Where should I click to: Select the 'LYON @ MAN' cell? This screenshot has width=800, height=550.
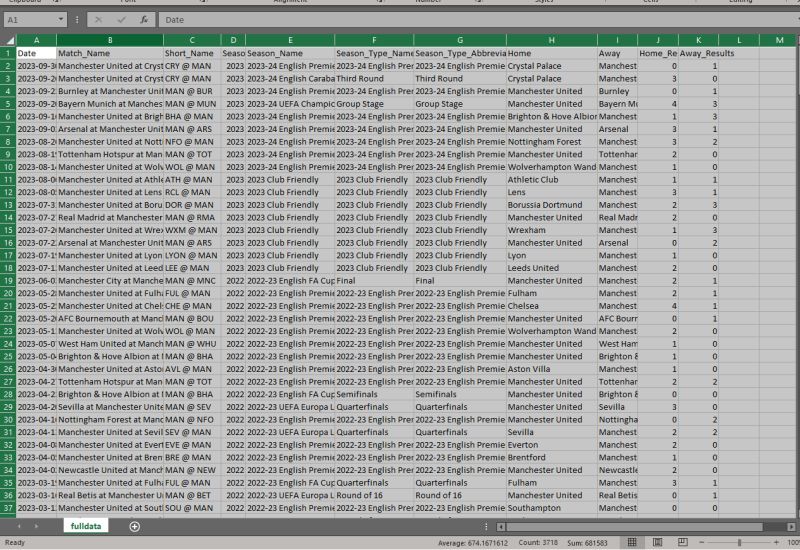coord(192,255)
